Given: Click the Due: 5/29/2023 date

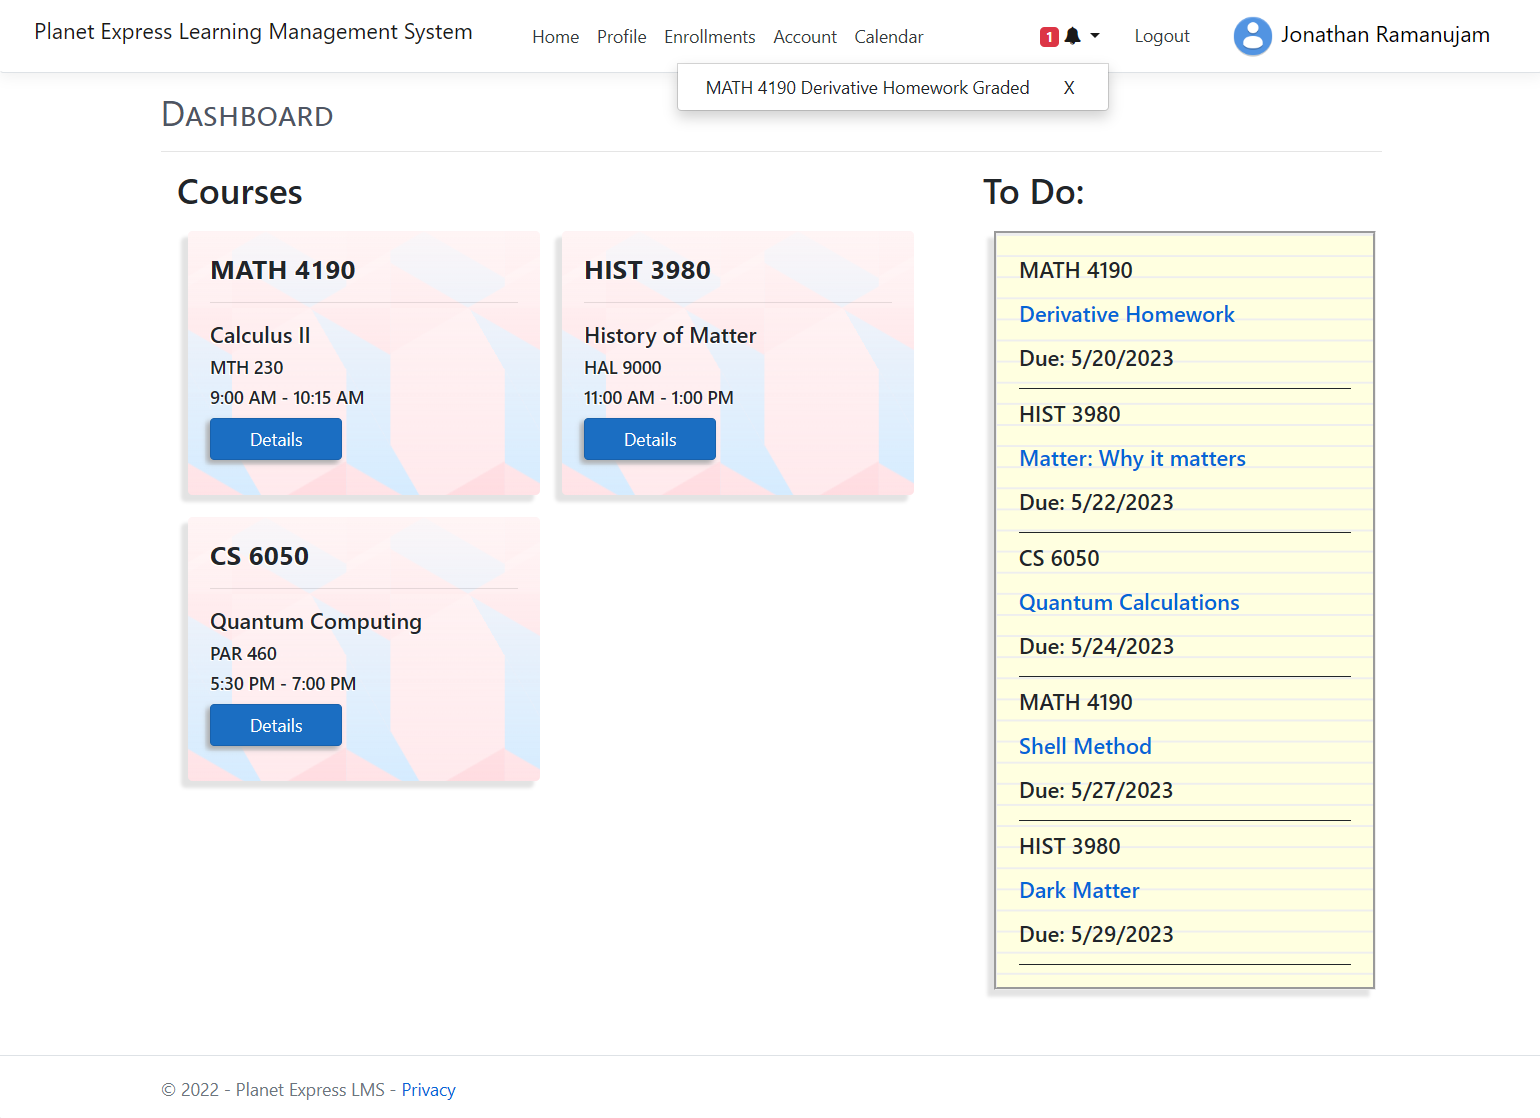Looking at the screenshot, I should pyautogui.click(x=1096, y=934).
